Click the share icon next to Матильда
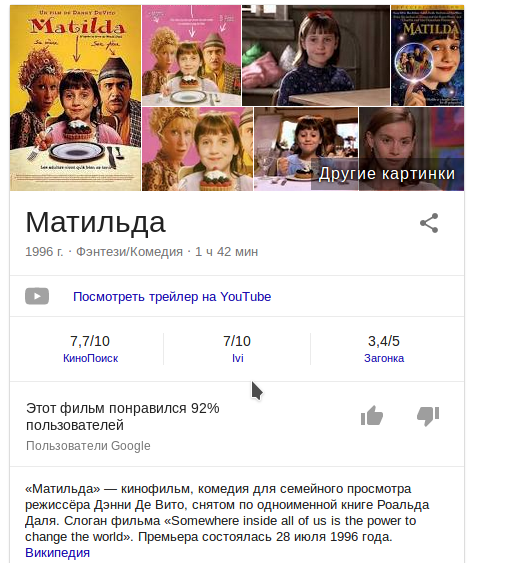The height and width of the screenshot is (563, 511). (429, 223)
